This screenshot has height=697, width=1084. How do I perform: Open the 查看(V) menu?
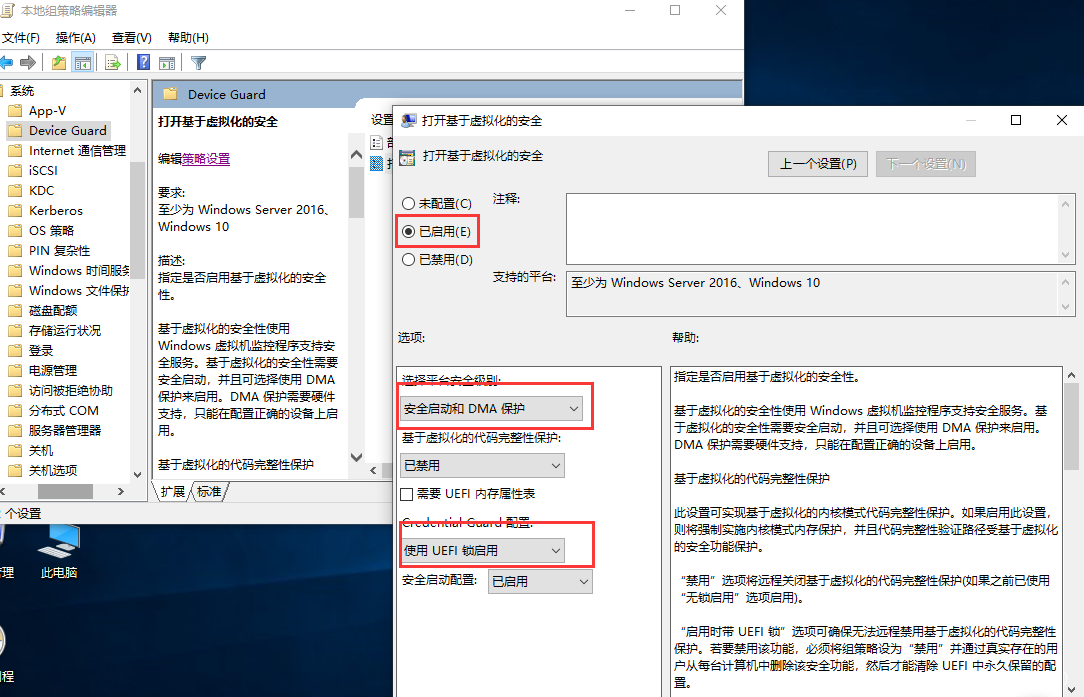[131, 37]
